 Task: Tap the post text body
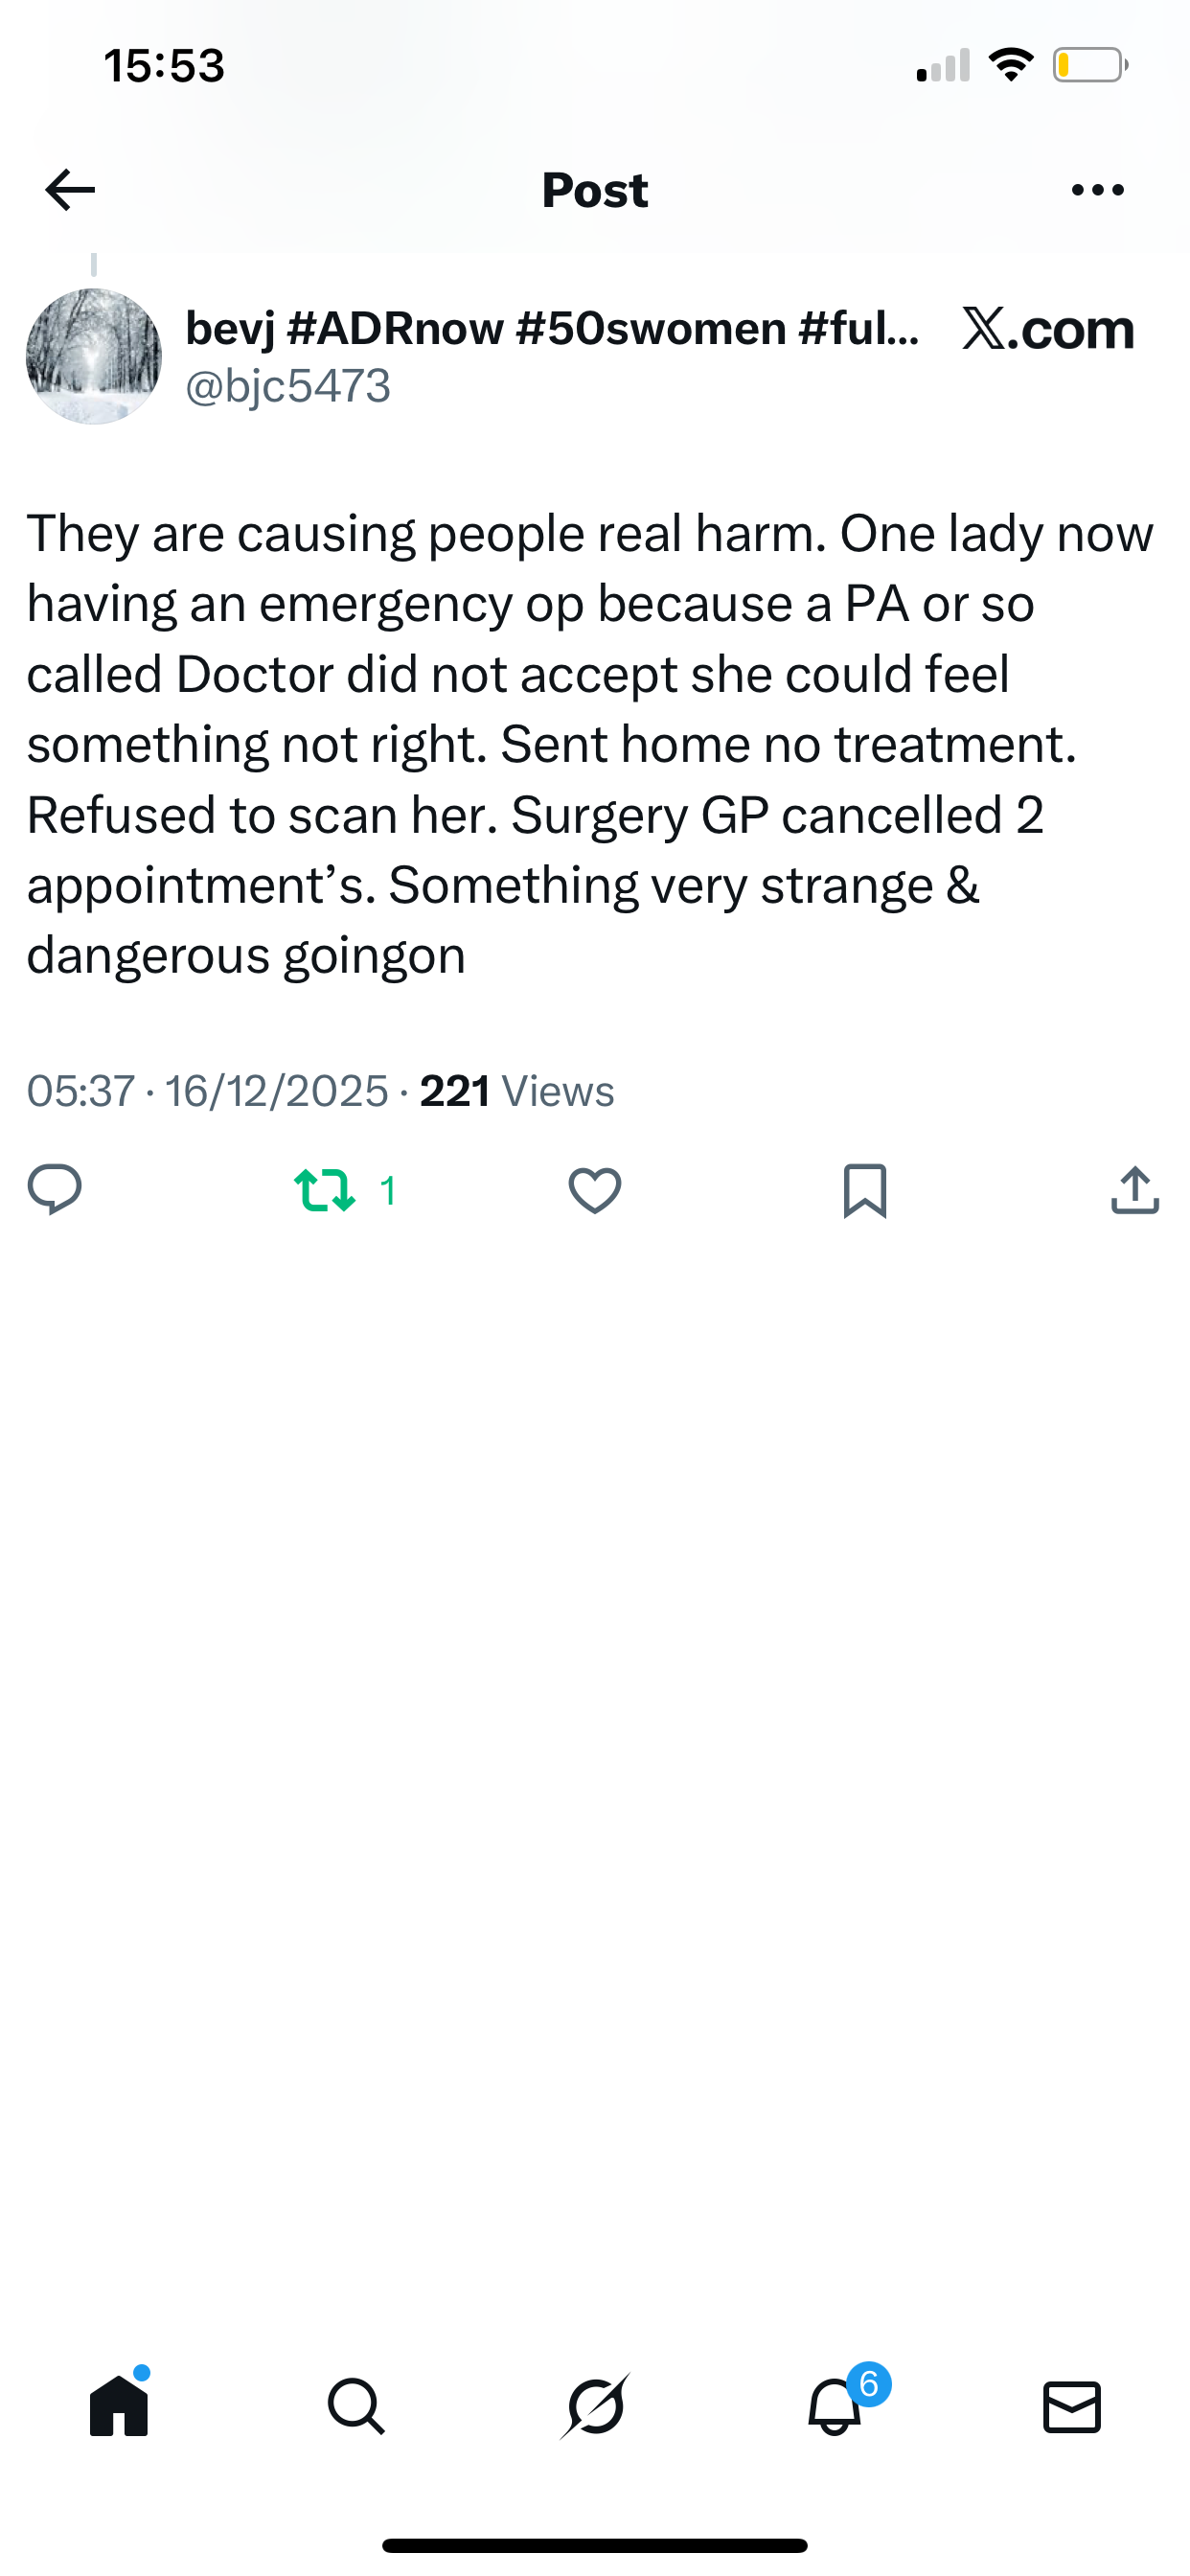coord(590,744)
